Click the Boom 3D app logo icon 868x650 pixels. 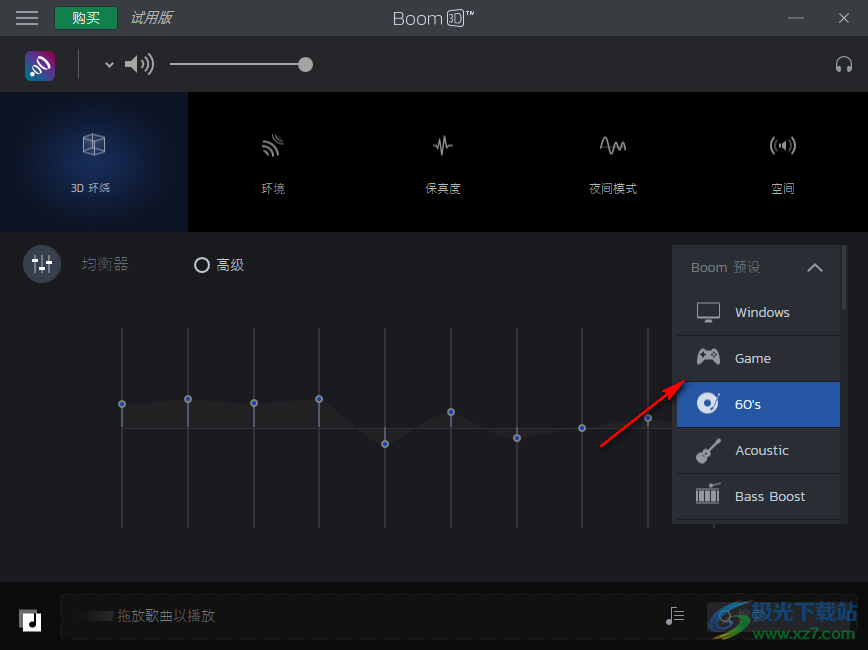click(40, 65)
